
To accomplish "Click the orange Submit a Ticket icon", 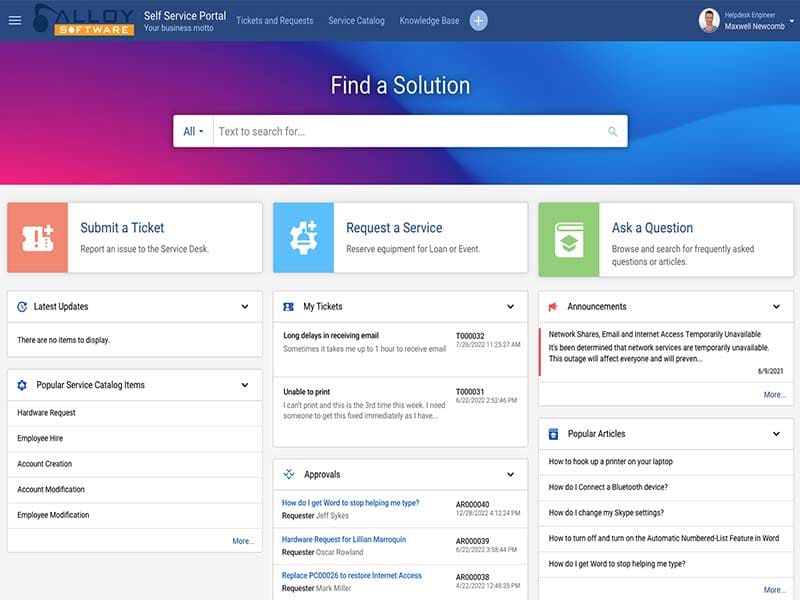I will 38,238.
